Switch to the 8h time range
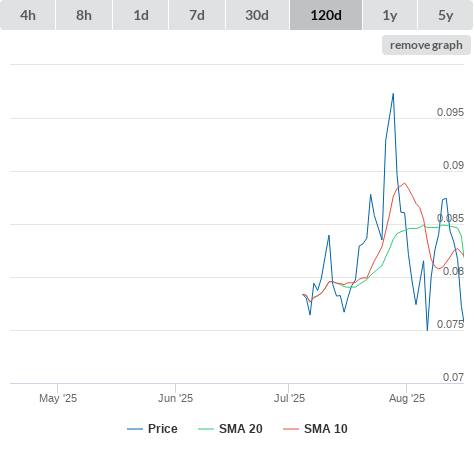This screenshot has height=455, width=474. click(84, 15)
